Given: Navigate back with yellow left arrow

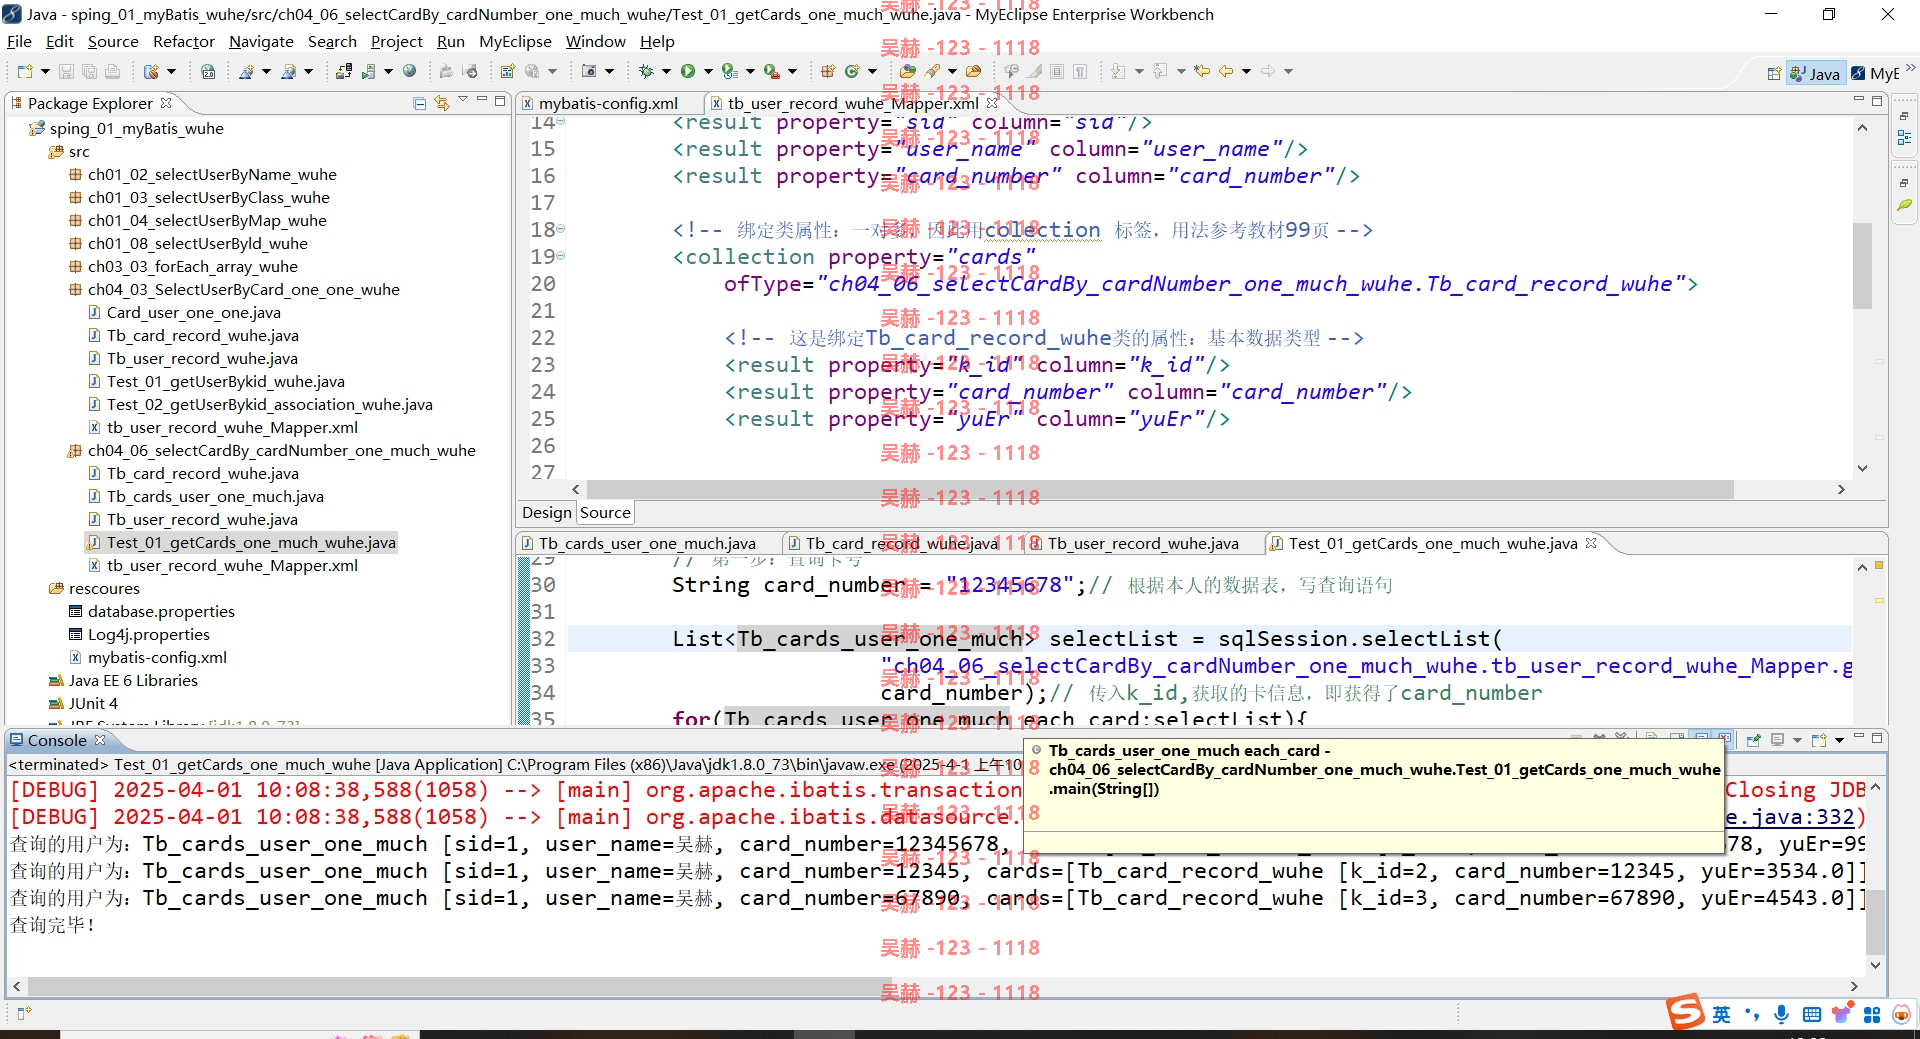Looking at the screenshot, I should click(x=1225, y=72).
